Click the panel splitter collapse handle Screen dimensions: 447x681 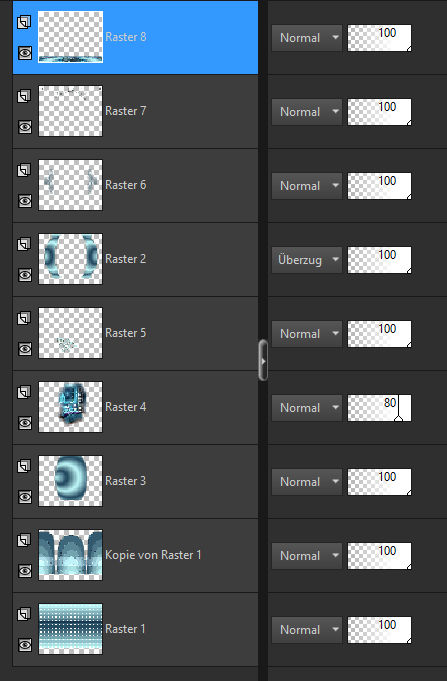tap(263, 360)
